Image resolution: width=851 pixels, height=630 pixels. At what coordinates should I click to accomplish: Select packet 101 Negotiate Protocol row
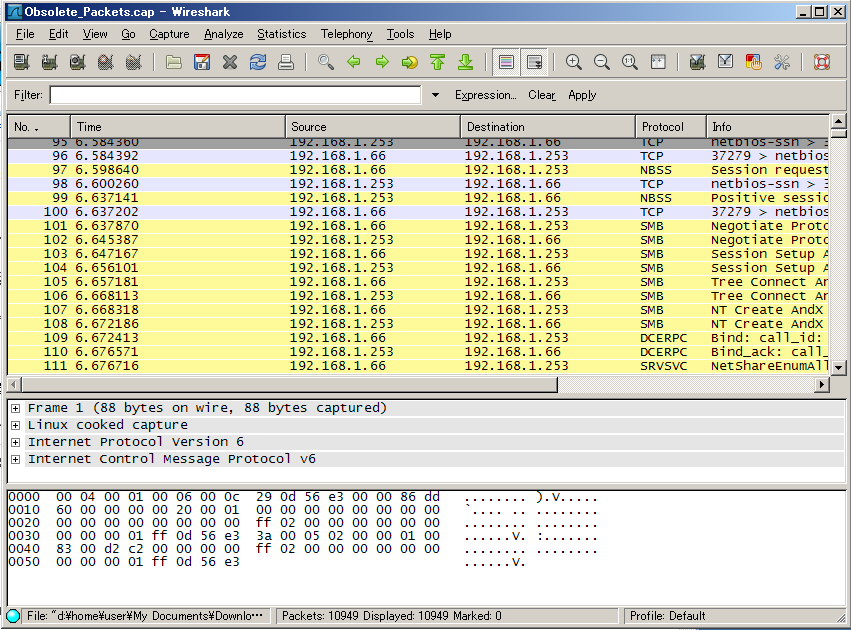pos(418,226)
